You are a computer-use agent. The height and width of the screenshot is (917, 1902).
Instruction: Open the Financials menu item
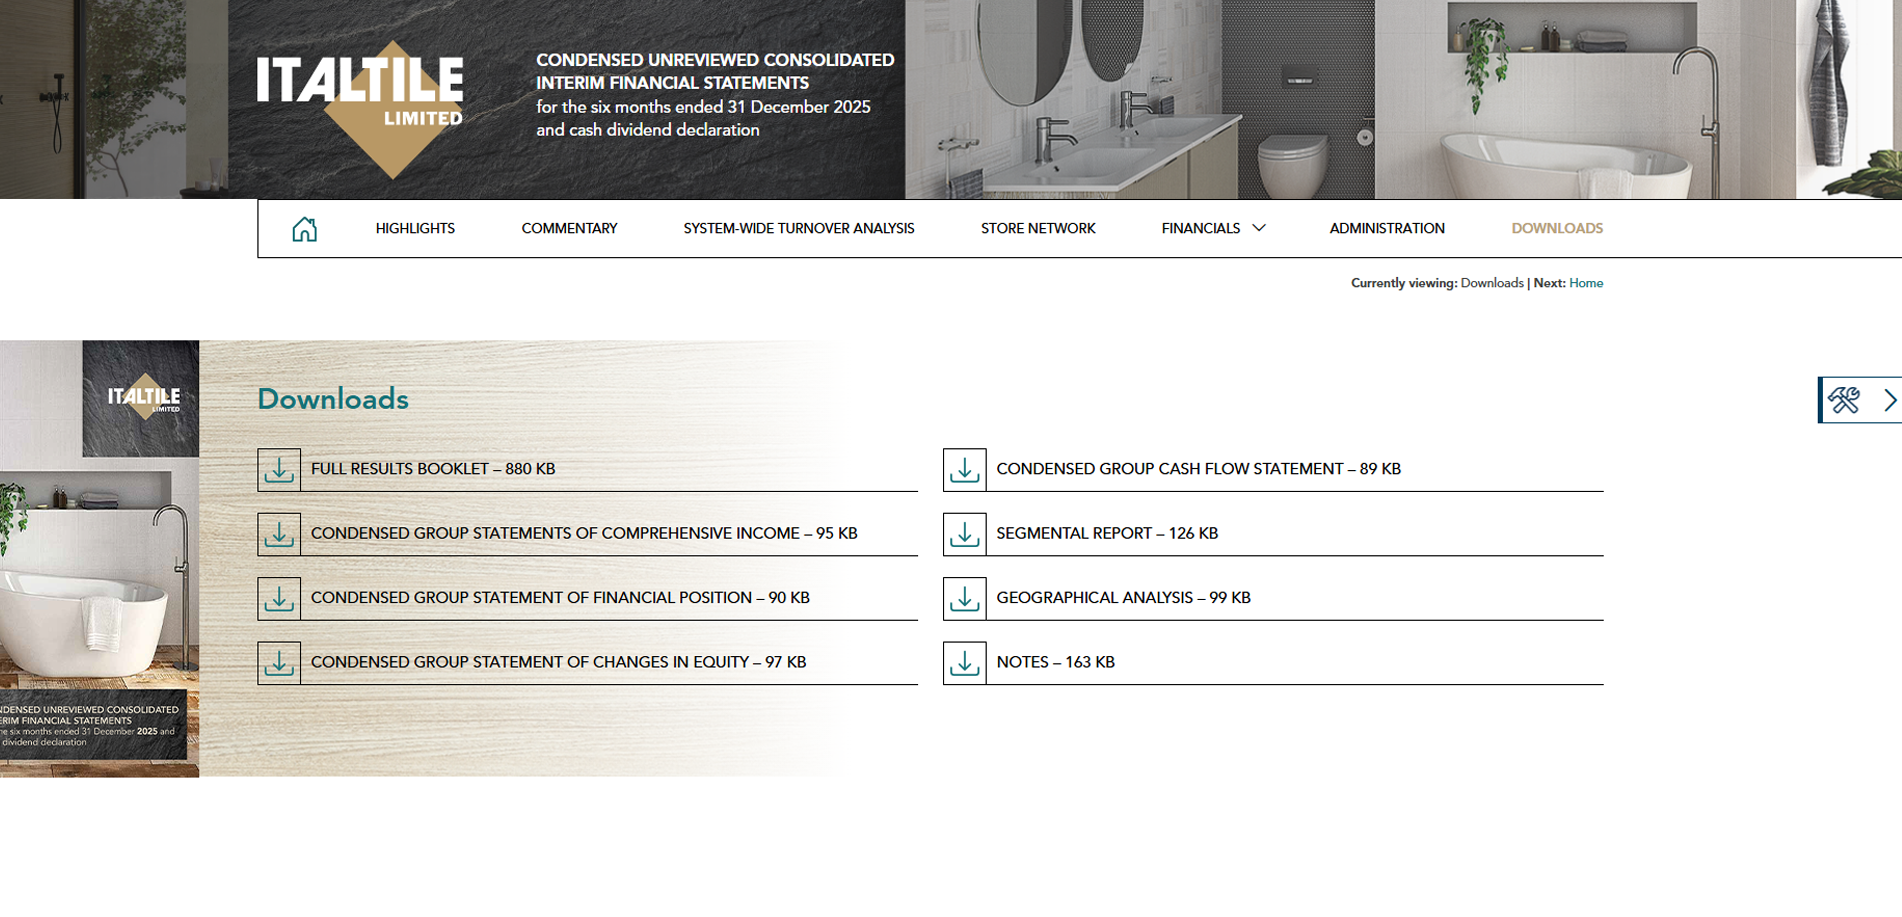tap(1200, 228)
